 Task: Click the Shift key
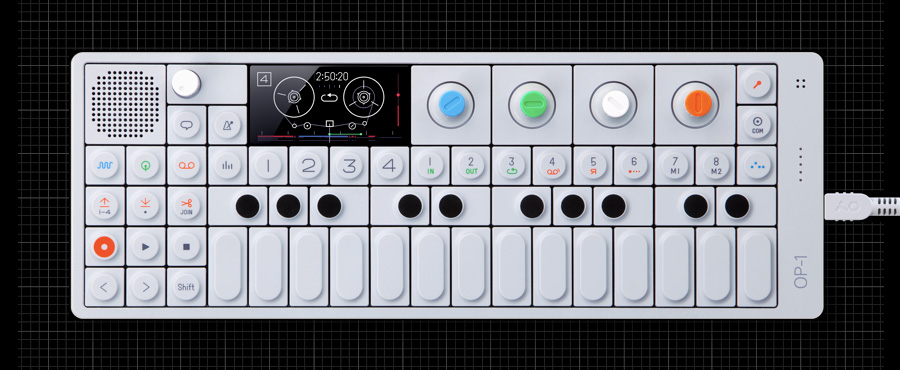point(186,287)
